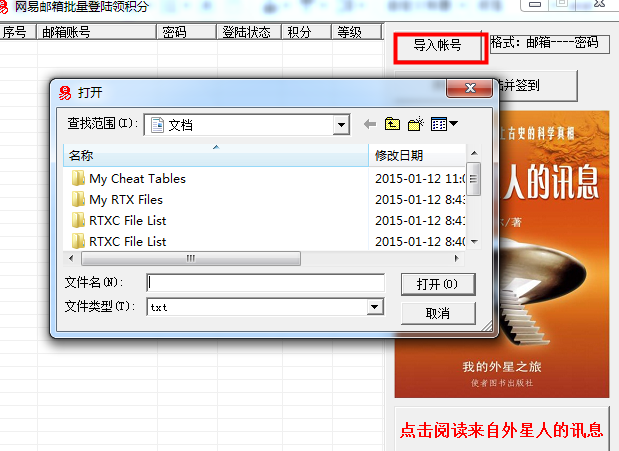
Task: Click the horizontal scrollbar thumb in file list
Action: [x=191, y=259]
